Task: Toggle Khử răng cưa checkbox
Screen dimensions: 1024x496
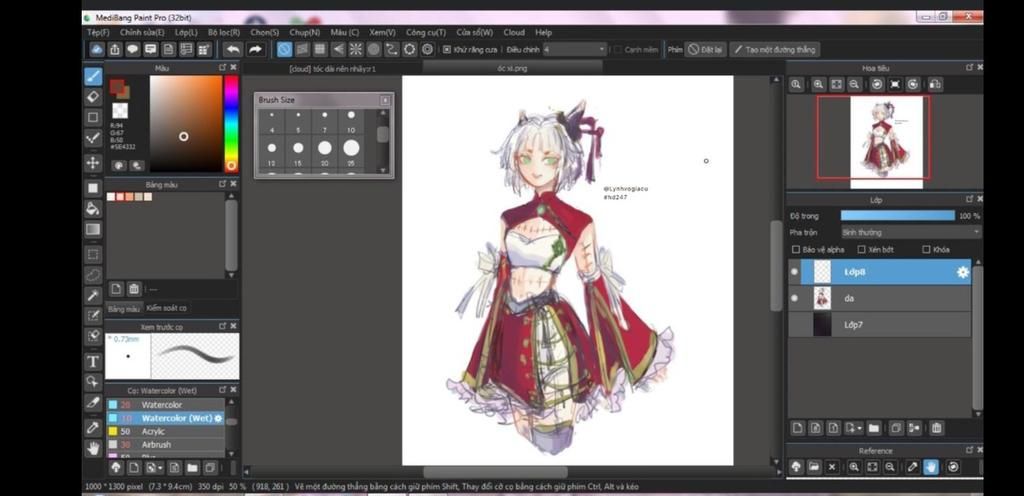Action: coord(447,50)
